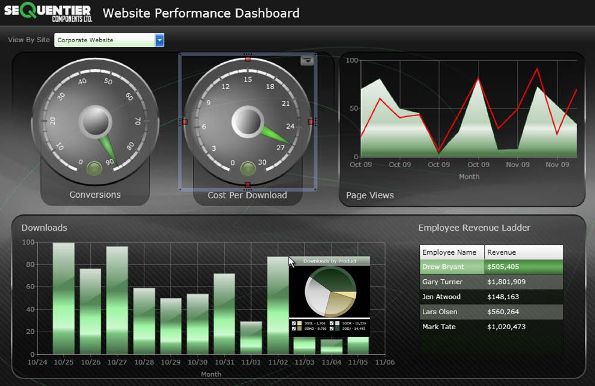The width and height of the screenshot is (595, 386).
Task: Click the green knob on Cost Per Download gauge
Action: (248, 169)
